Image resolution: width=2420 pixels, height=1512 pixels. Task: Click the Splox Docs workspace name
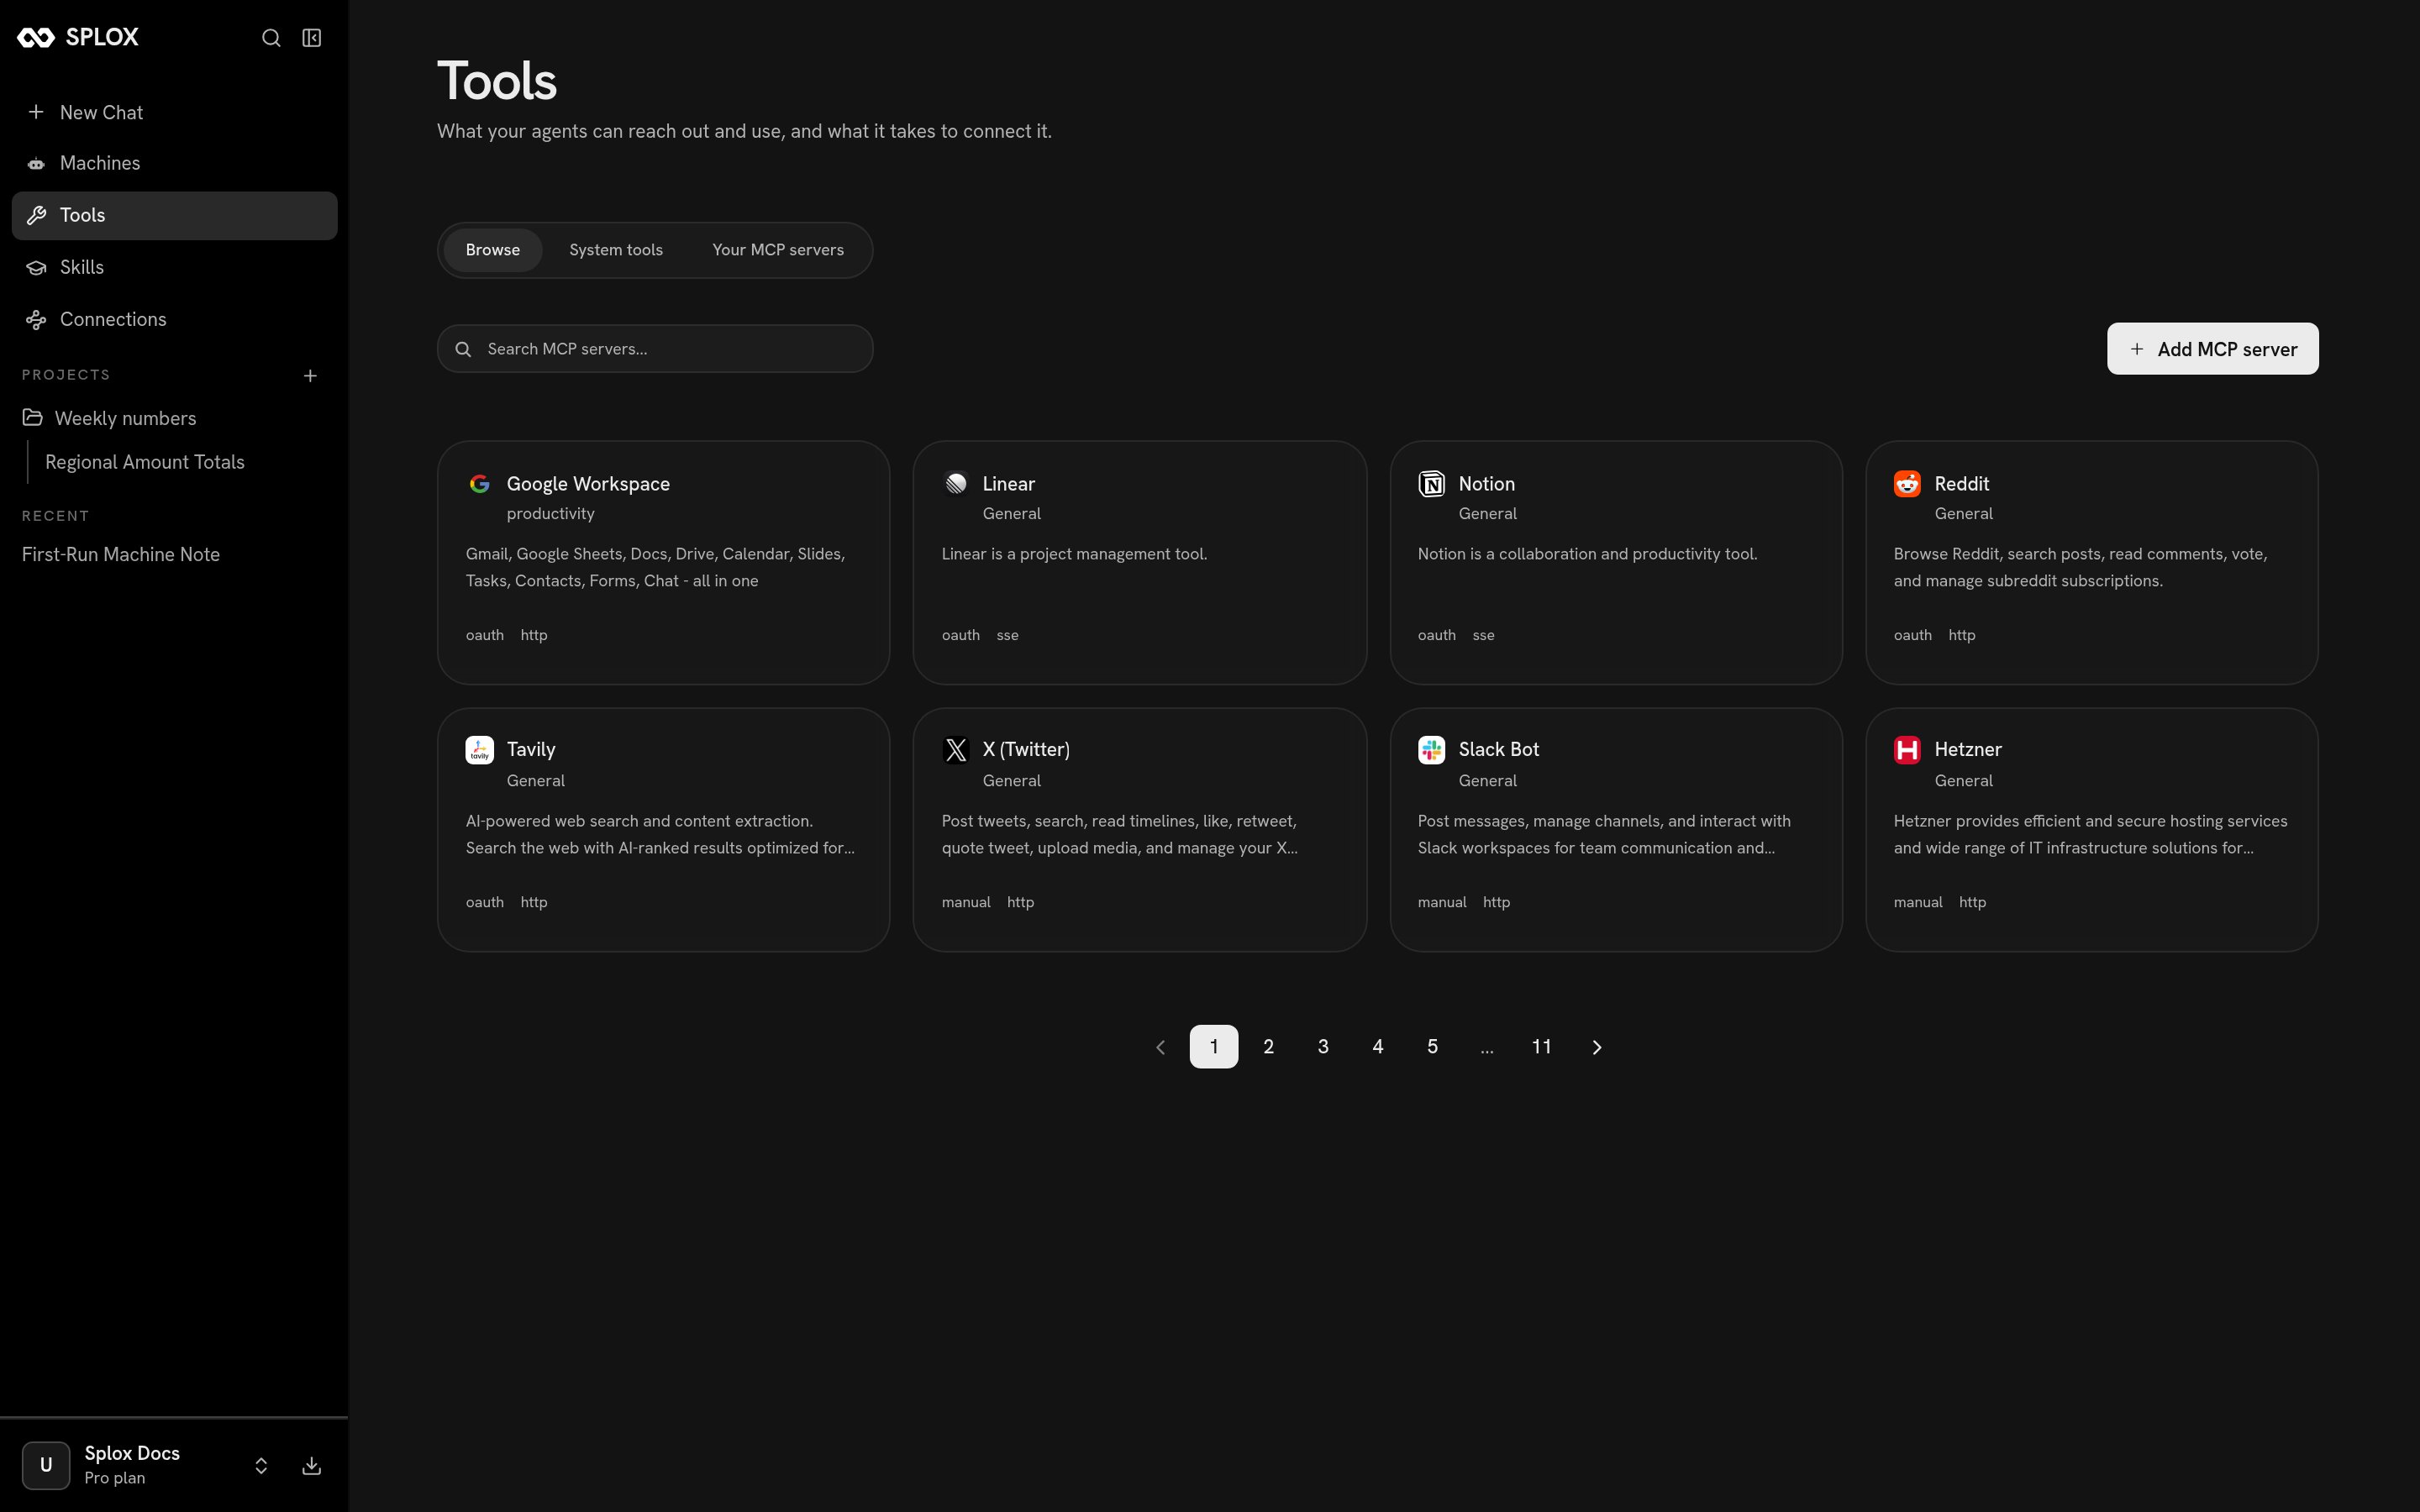tap(132, 1453)
